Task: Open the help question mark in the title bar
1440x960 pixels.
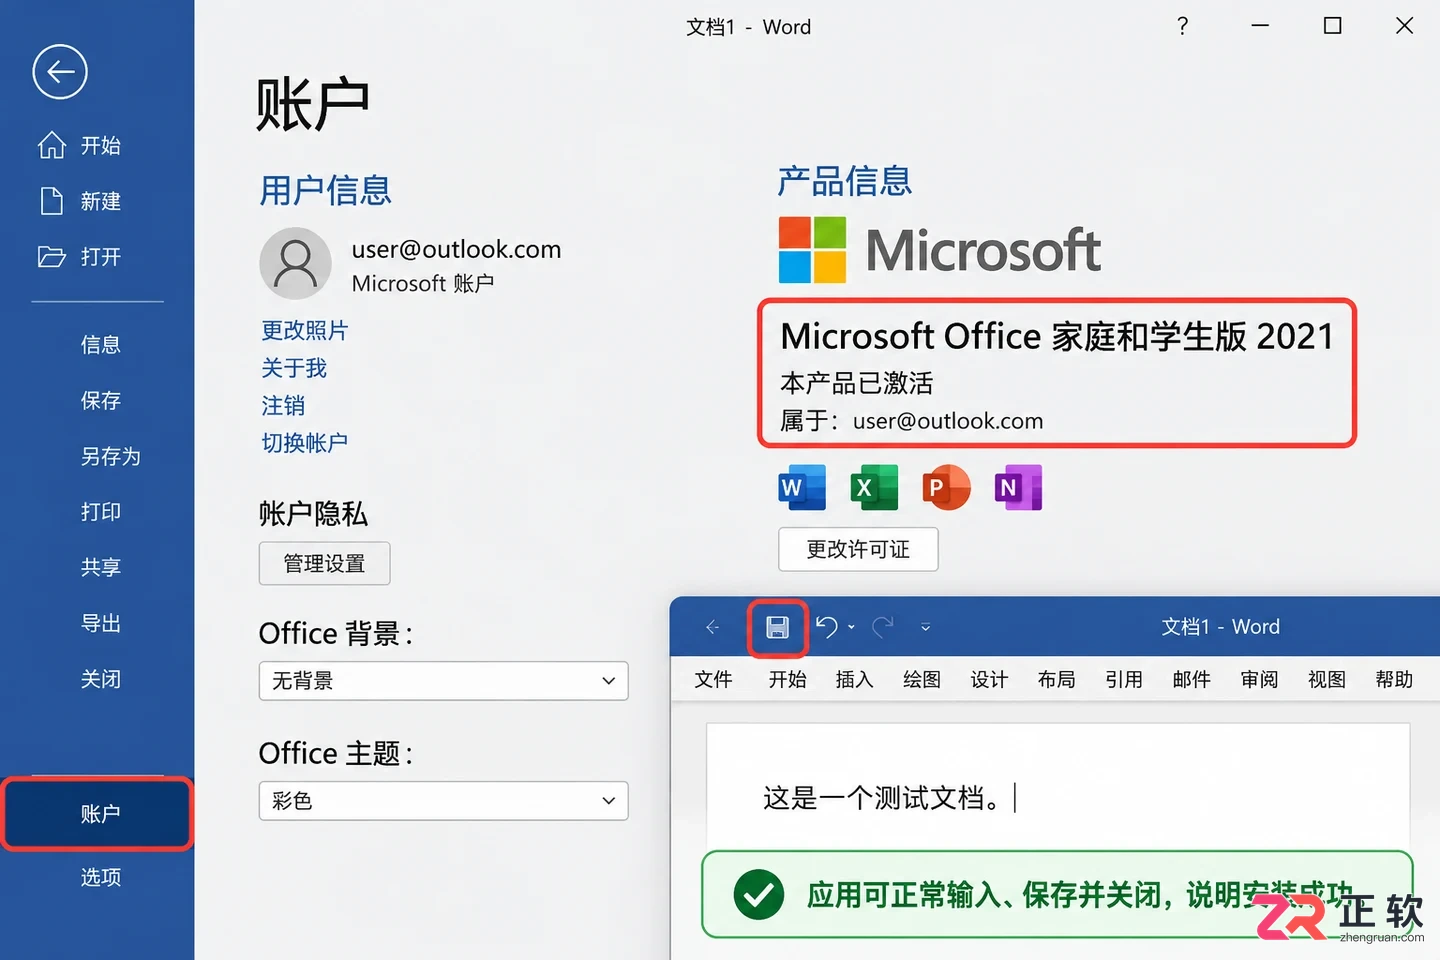Action: tap(1182, 26)
